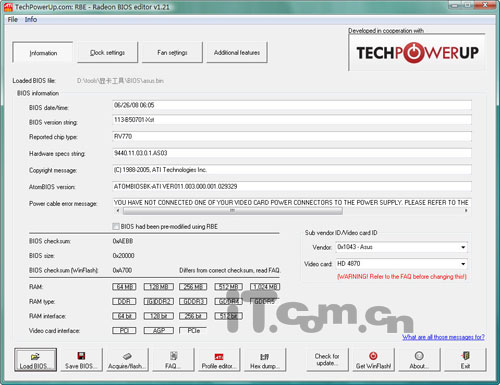
Task: Expand the Vendor dropdown arrow
Action: 463,247
